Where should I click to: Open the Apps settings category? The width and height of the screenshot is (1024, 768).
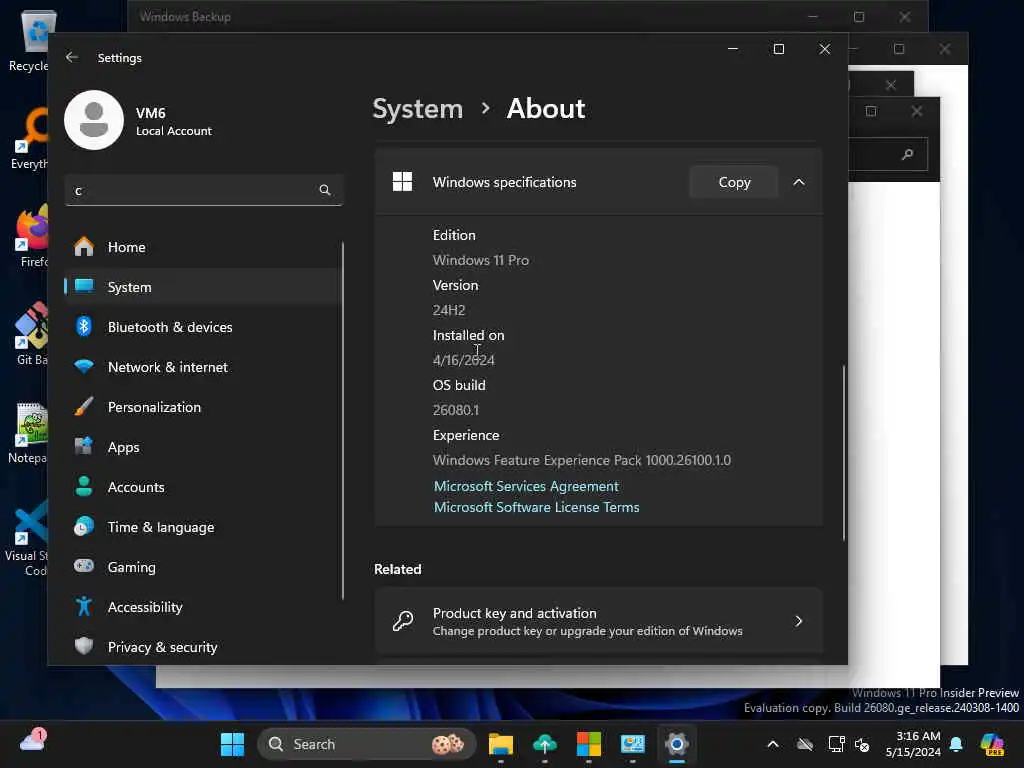pos(203,447)
